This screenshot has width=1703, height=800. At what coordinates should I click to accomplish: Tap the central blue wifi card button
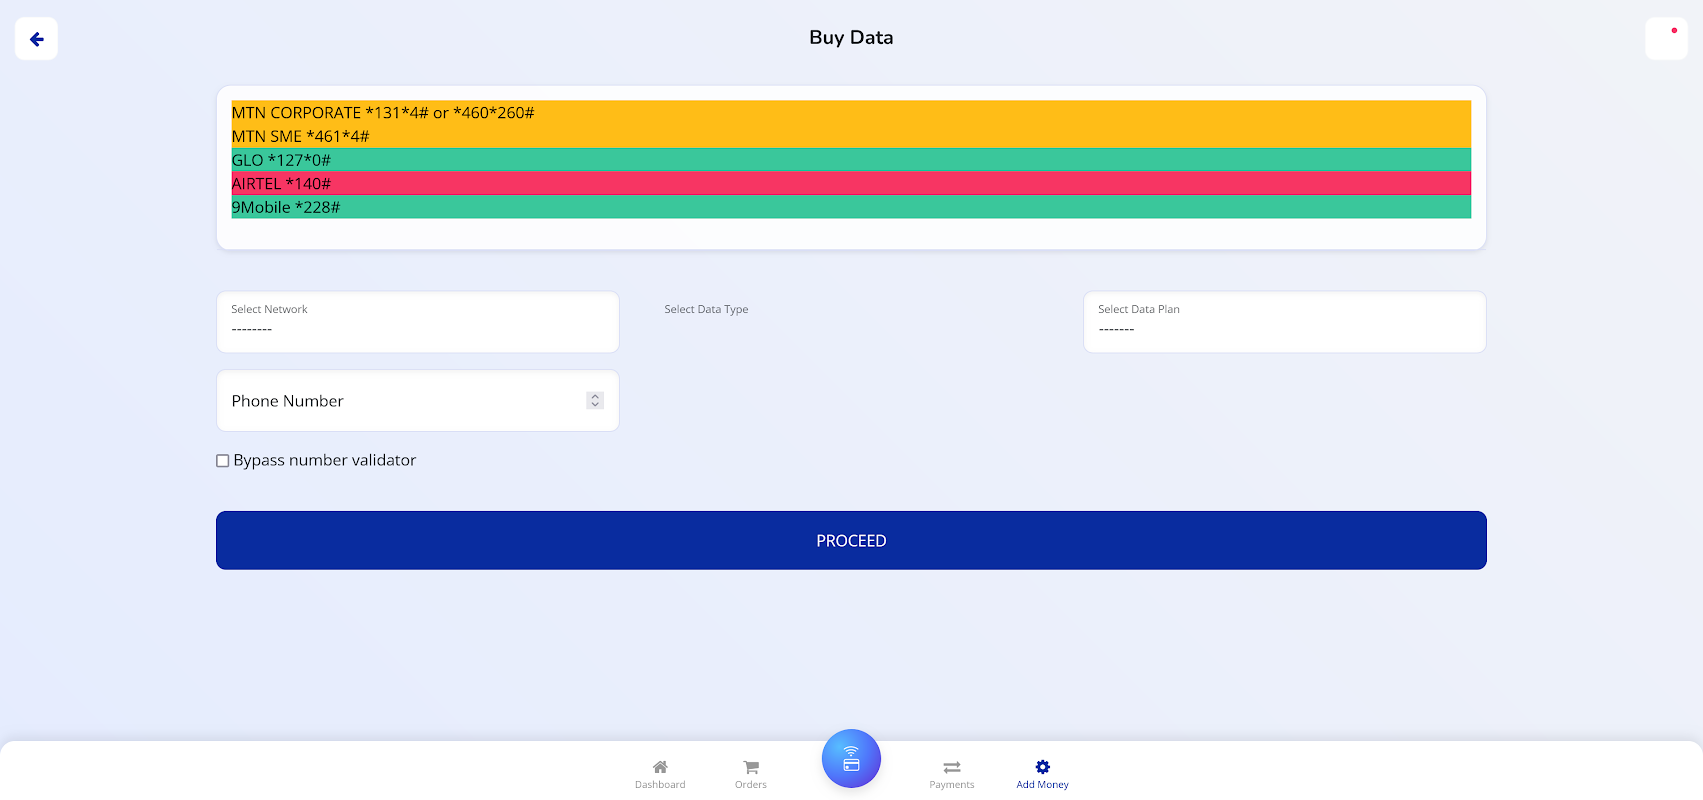pos(851,758)
